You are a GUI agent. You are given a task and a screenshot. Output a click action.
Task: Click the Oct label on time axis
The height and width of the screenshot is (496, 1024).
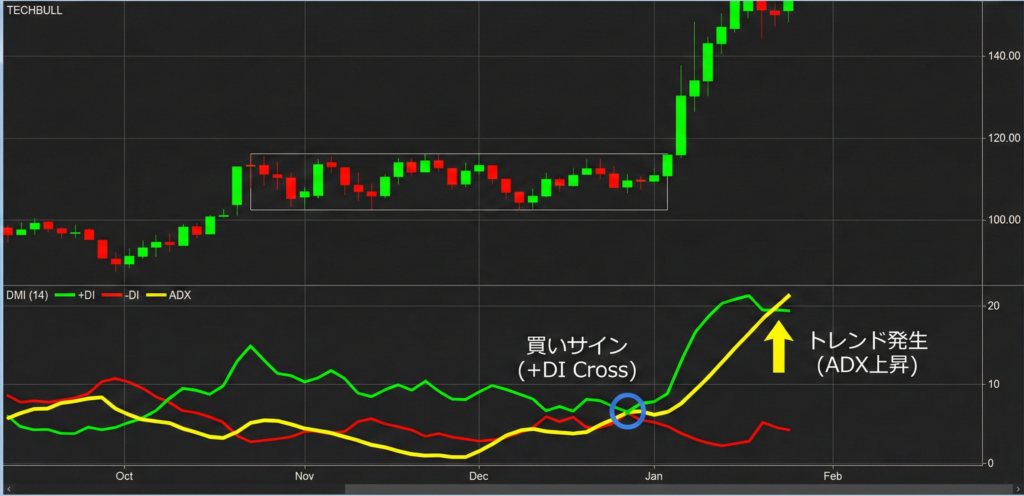click(125, 475)
